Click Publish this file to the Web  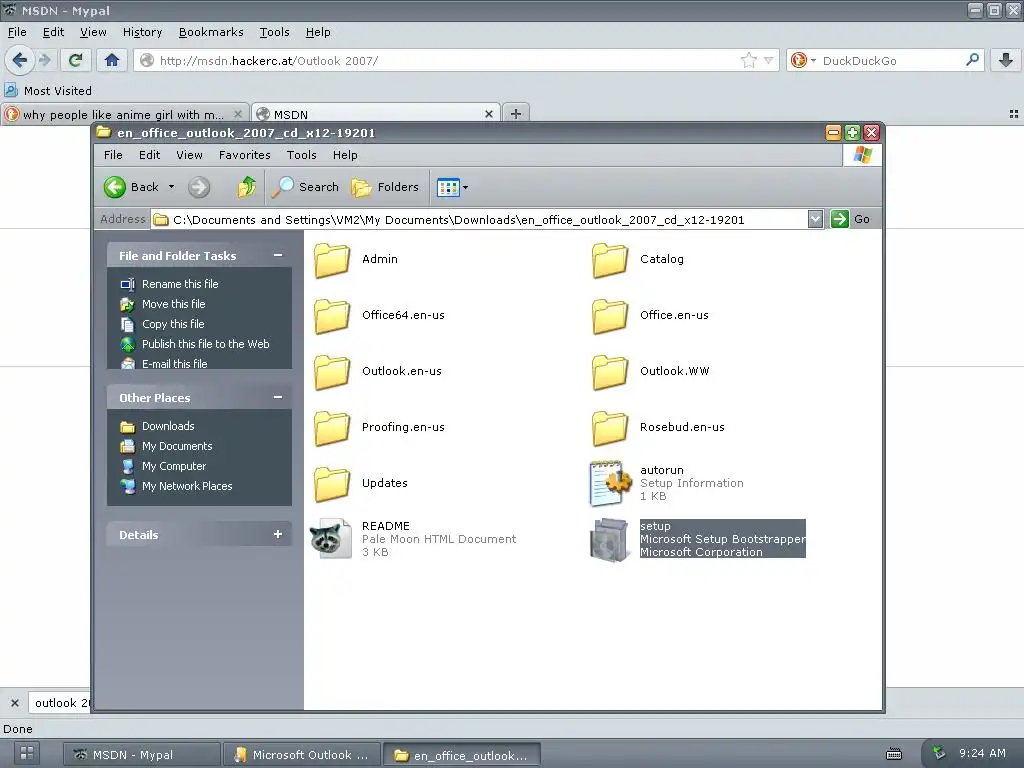206,344
